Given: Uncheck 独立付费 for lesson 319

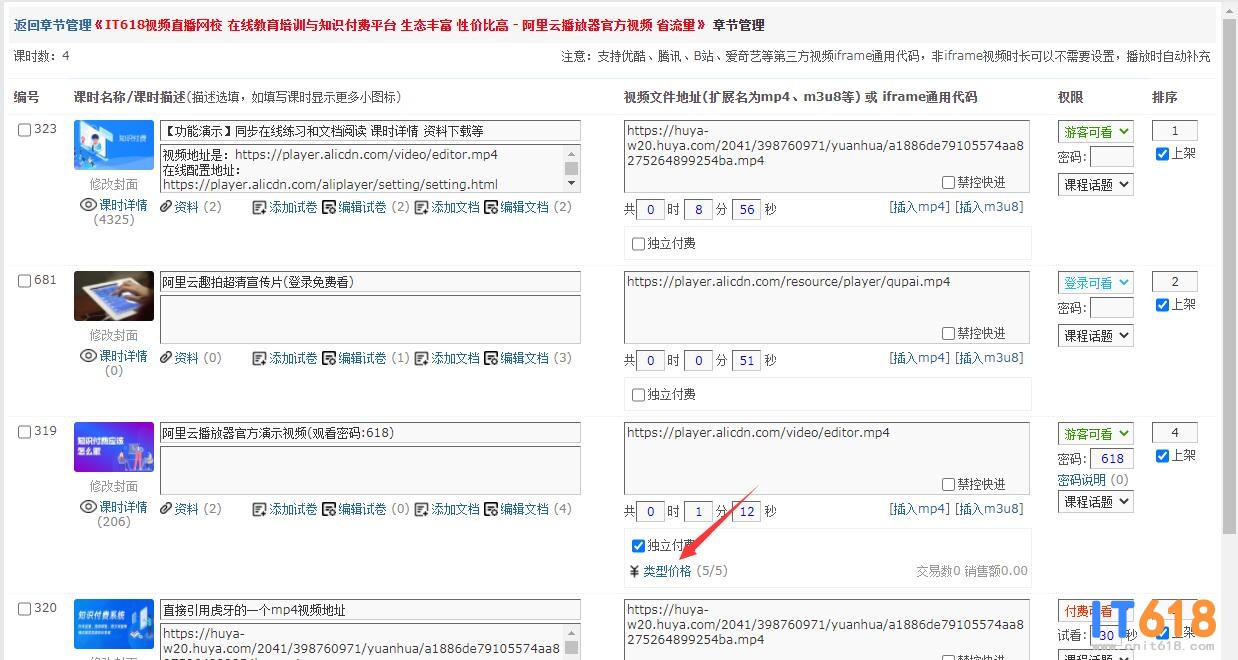Looking at the screenshot, I should [638, 546].
